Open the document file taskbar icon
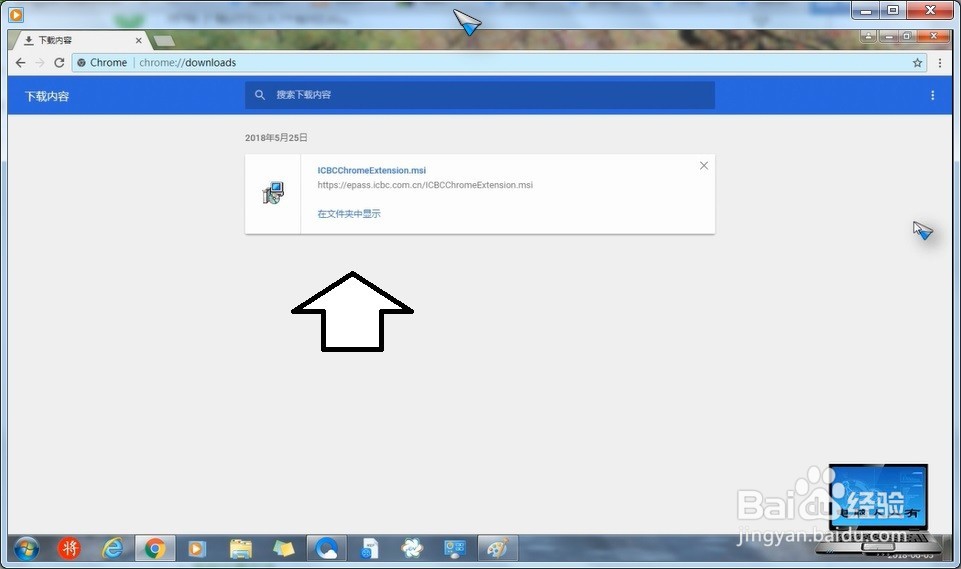 click(369, 548)
